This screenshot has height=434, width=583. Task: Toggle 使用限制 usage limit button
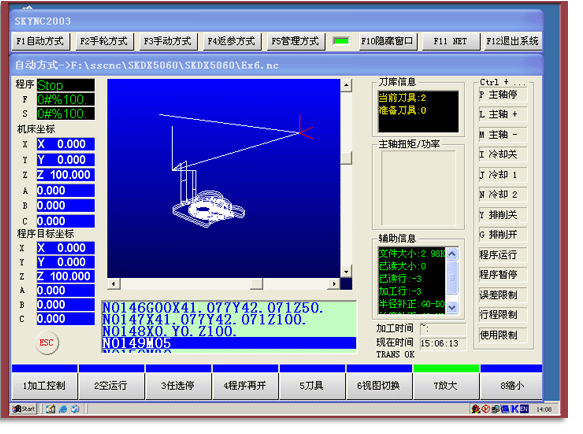pyautogui.click(x=502, y=335)
